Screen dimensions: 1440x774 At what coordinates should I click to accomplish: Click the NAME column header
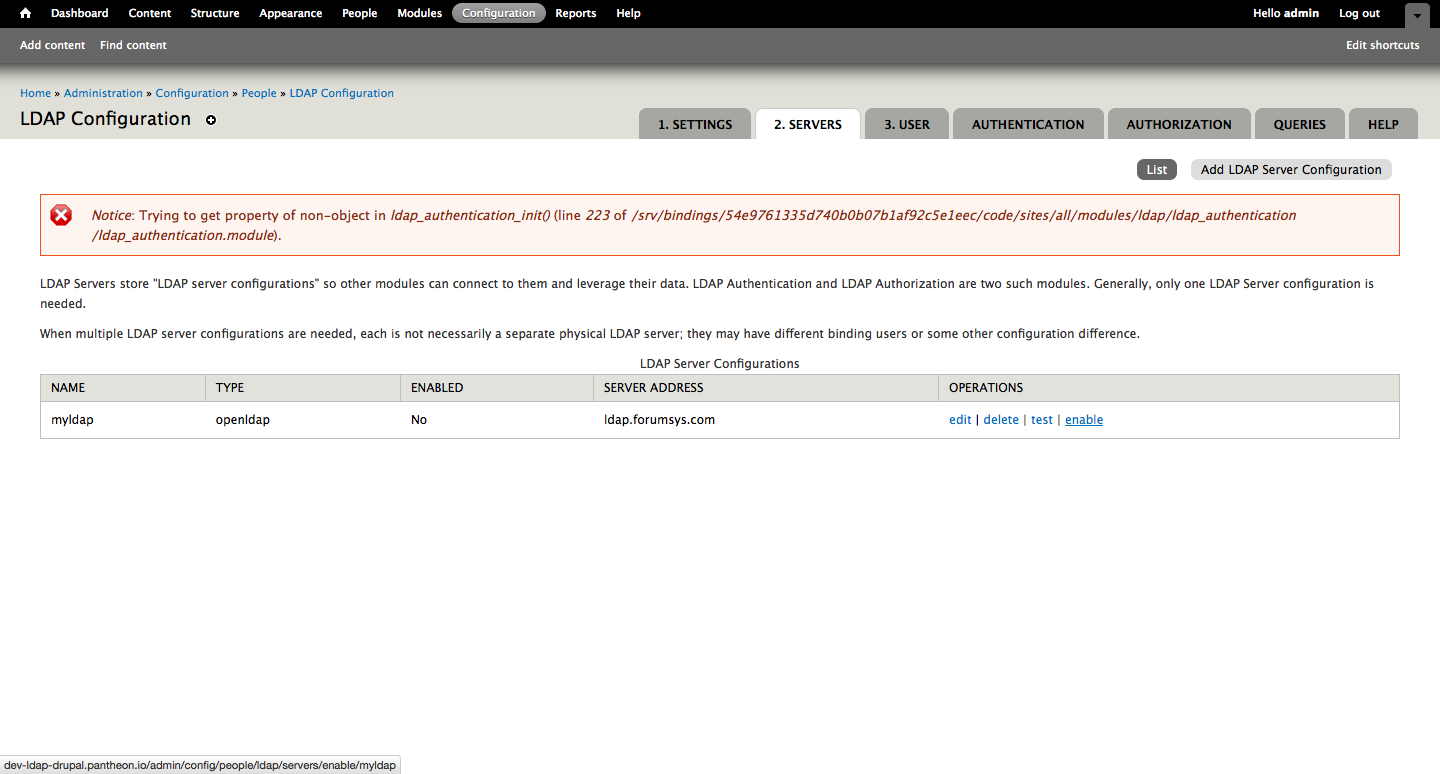pos(122,388)
